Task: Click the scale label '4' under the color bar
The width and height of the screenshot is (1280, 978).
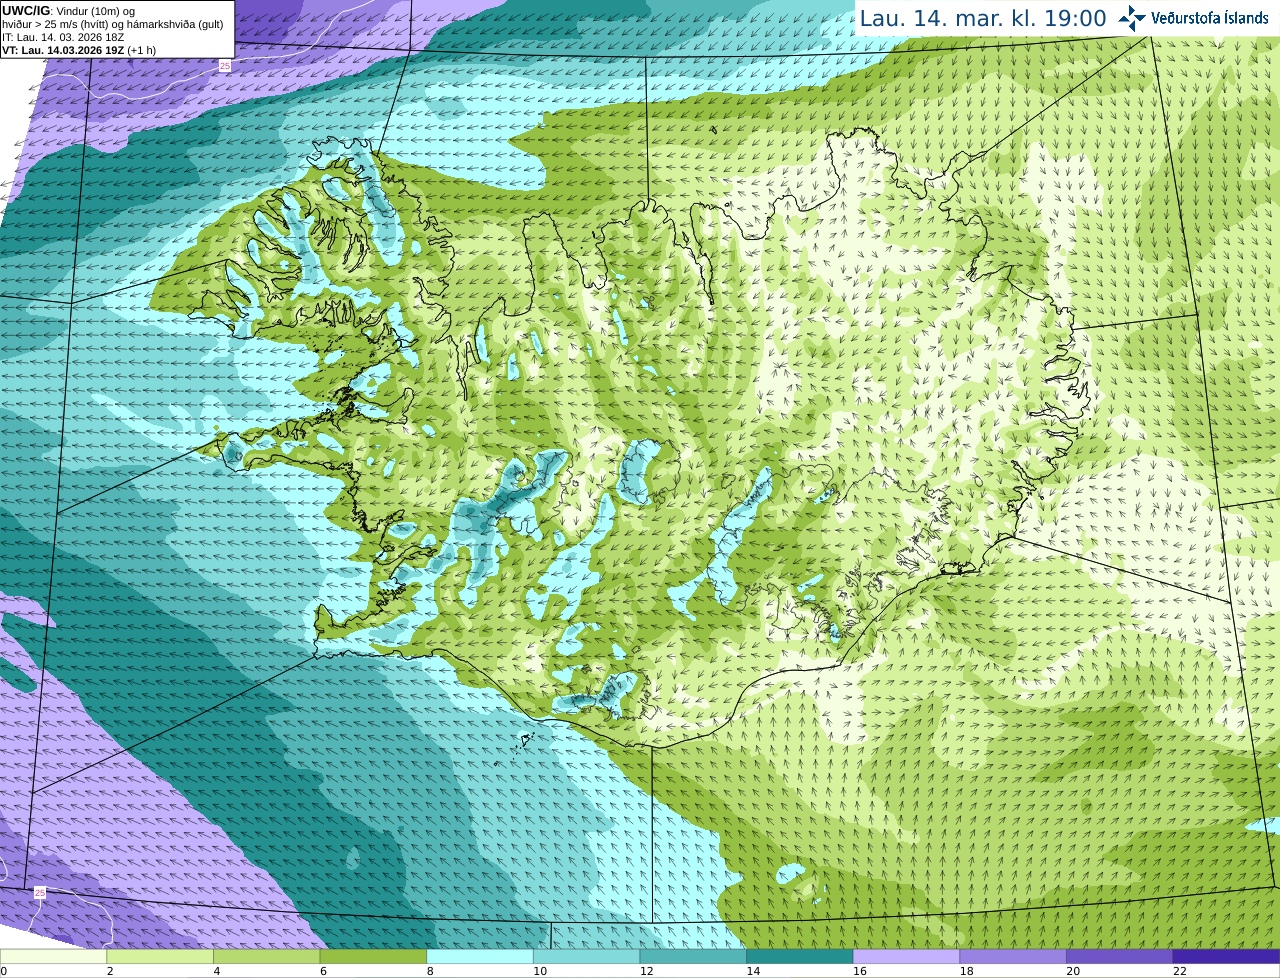Action: coord(217,971)
